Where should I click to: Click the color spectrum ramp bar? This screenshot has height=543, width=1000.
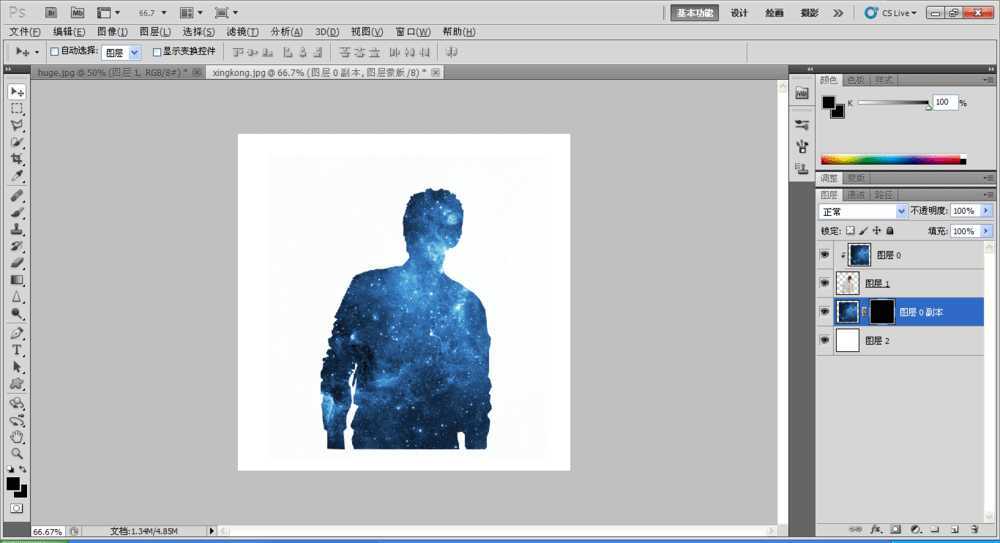pyautogui.click(x=890, y=159)
